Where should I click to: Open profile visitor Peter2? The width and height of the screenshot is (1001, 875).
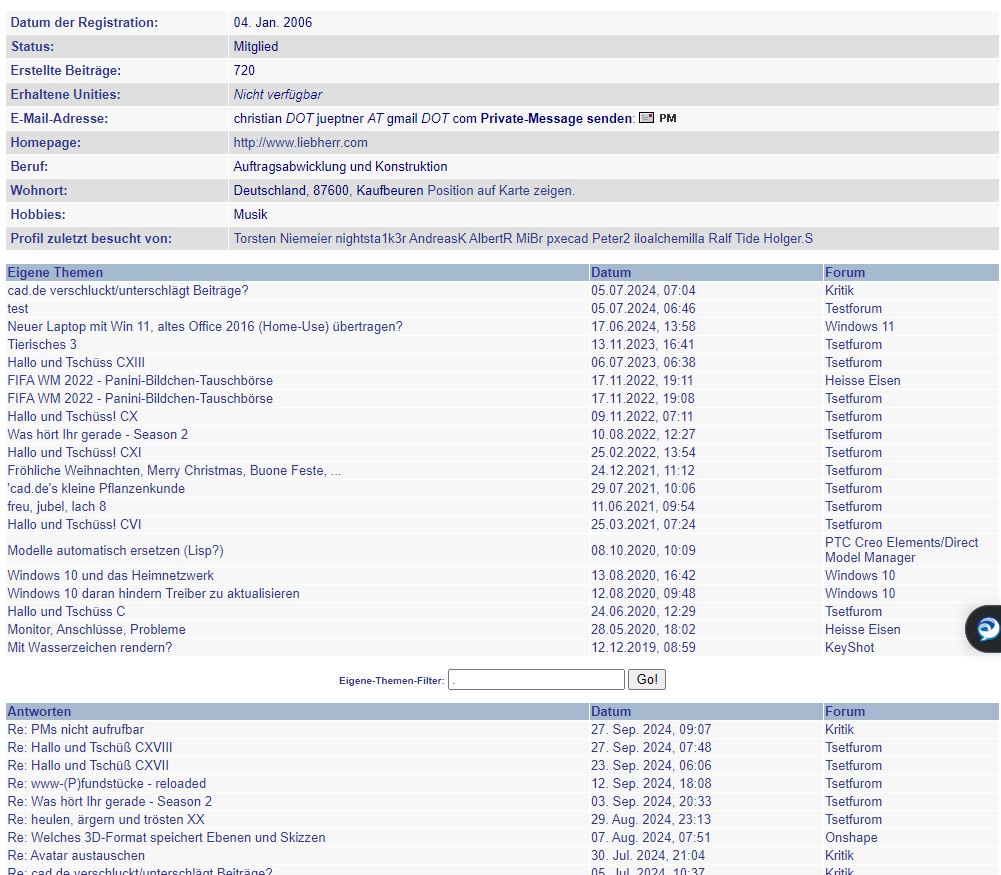pos(611,239)
